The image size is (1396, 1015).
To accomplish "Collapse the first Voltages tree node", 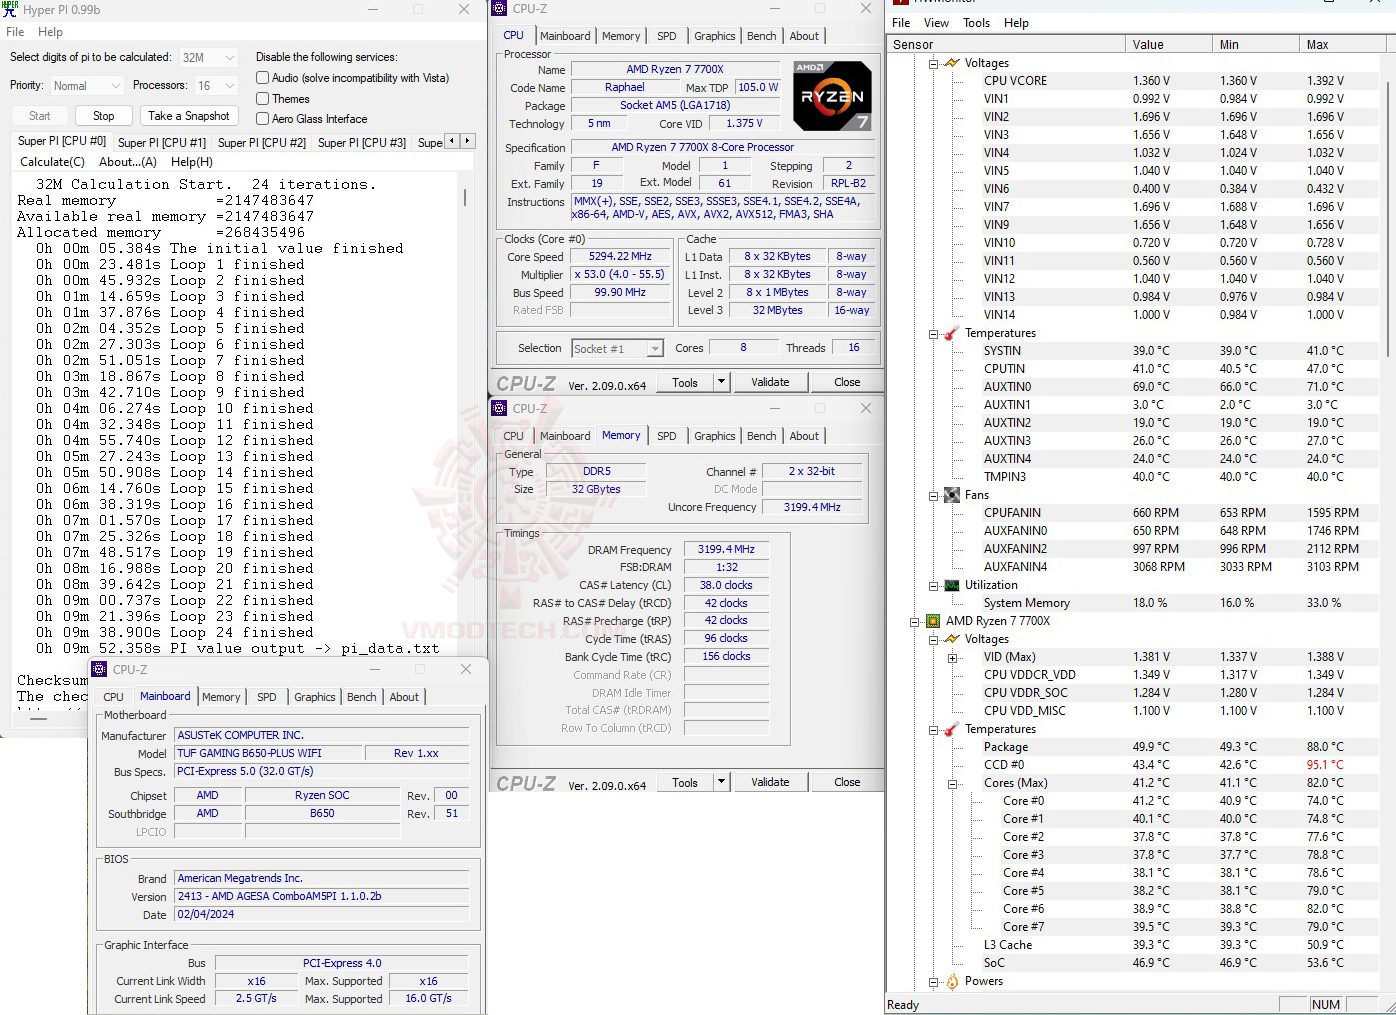I will 933,63.
